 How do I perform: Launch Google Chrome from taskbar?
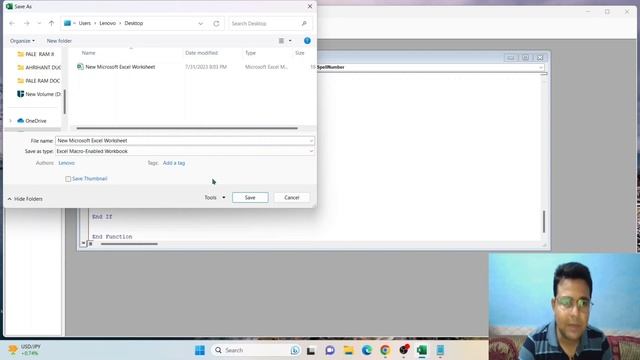pyautogui.click(x=385, y=350)
